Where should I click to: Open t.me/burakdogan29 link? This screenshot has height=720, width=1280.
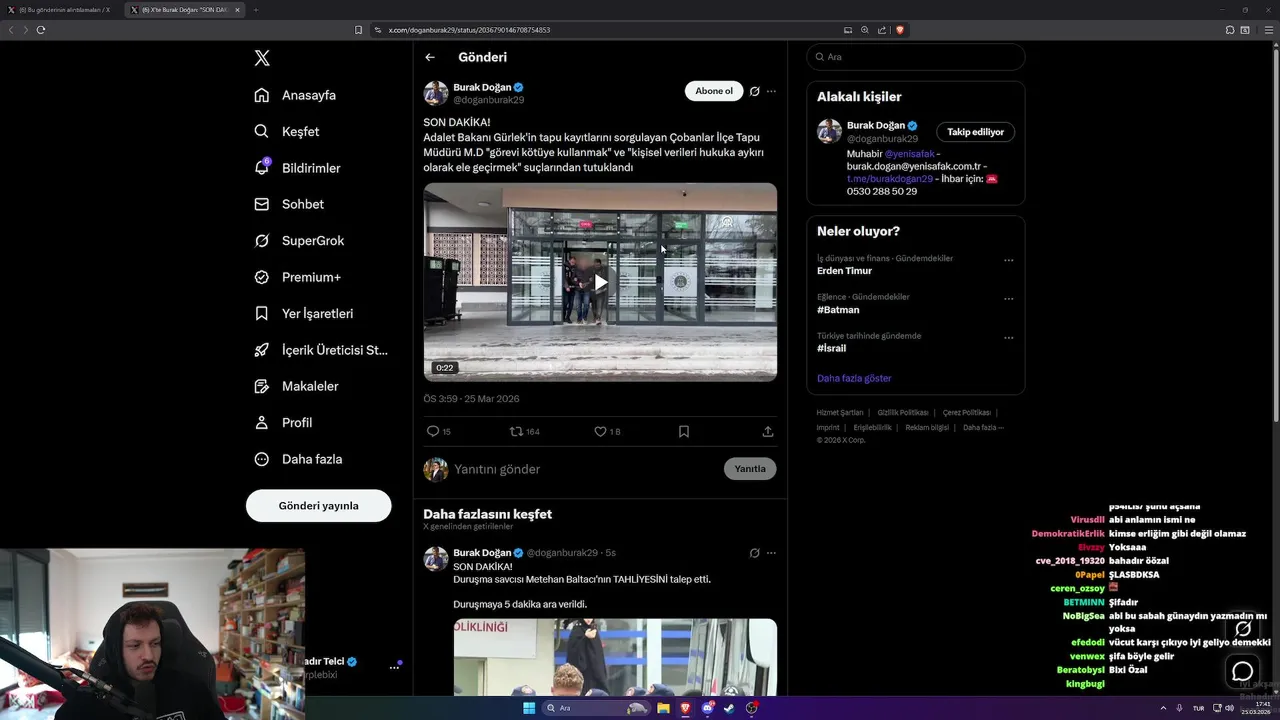pos(890,179)
